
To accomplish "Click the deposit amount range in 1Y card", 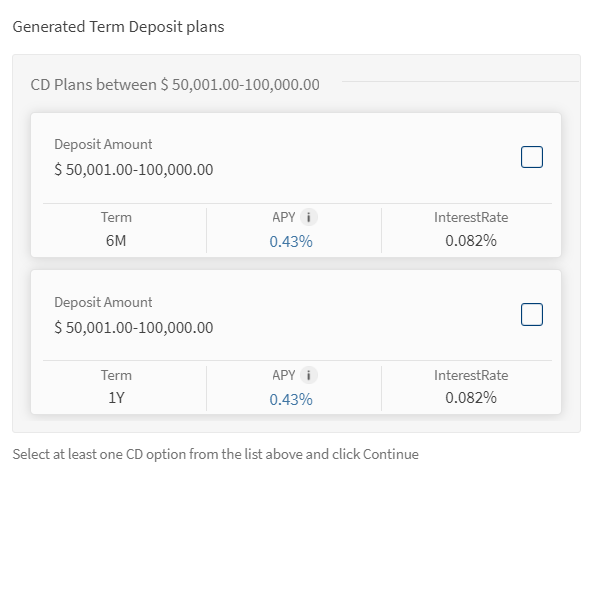I will 134,328.
